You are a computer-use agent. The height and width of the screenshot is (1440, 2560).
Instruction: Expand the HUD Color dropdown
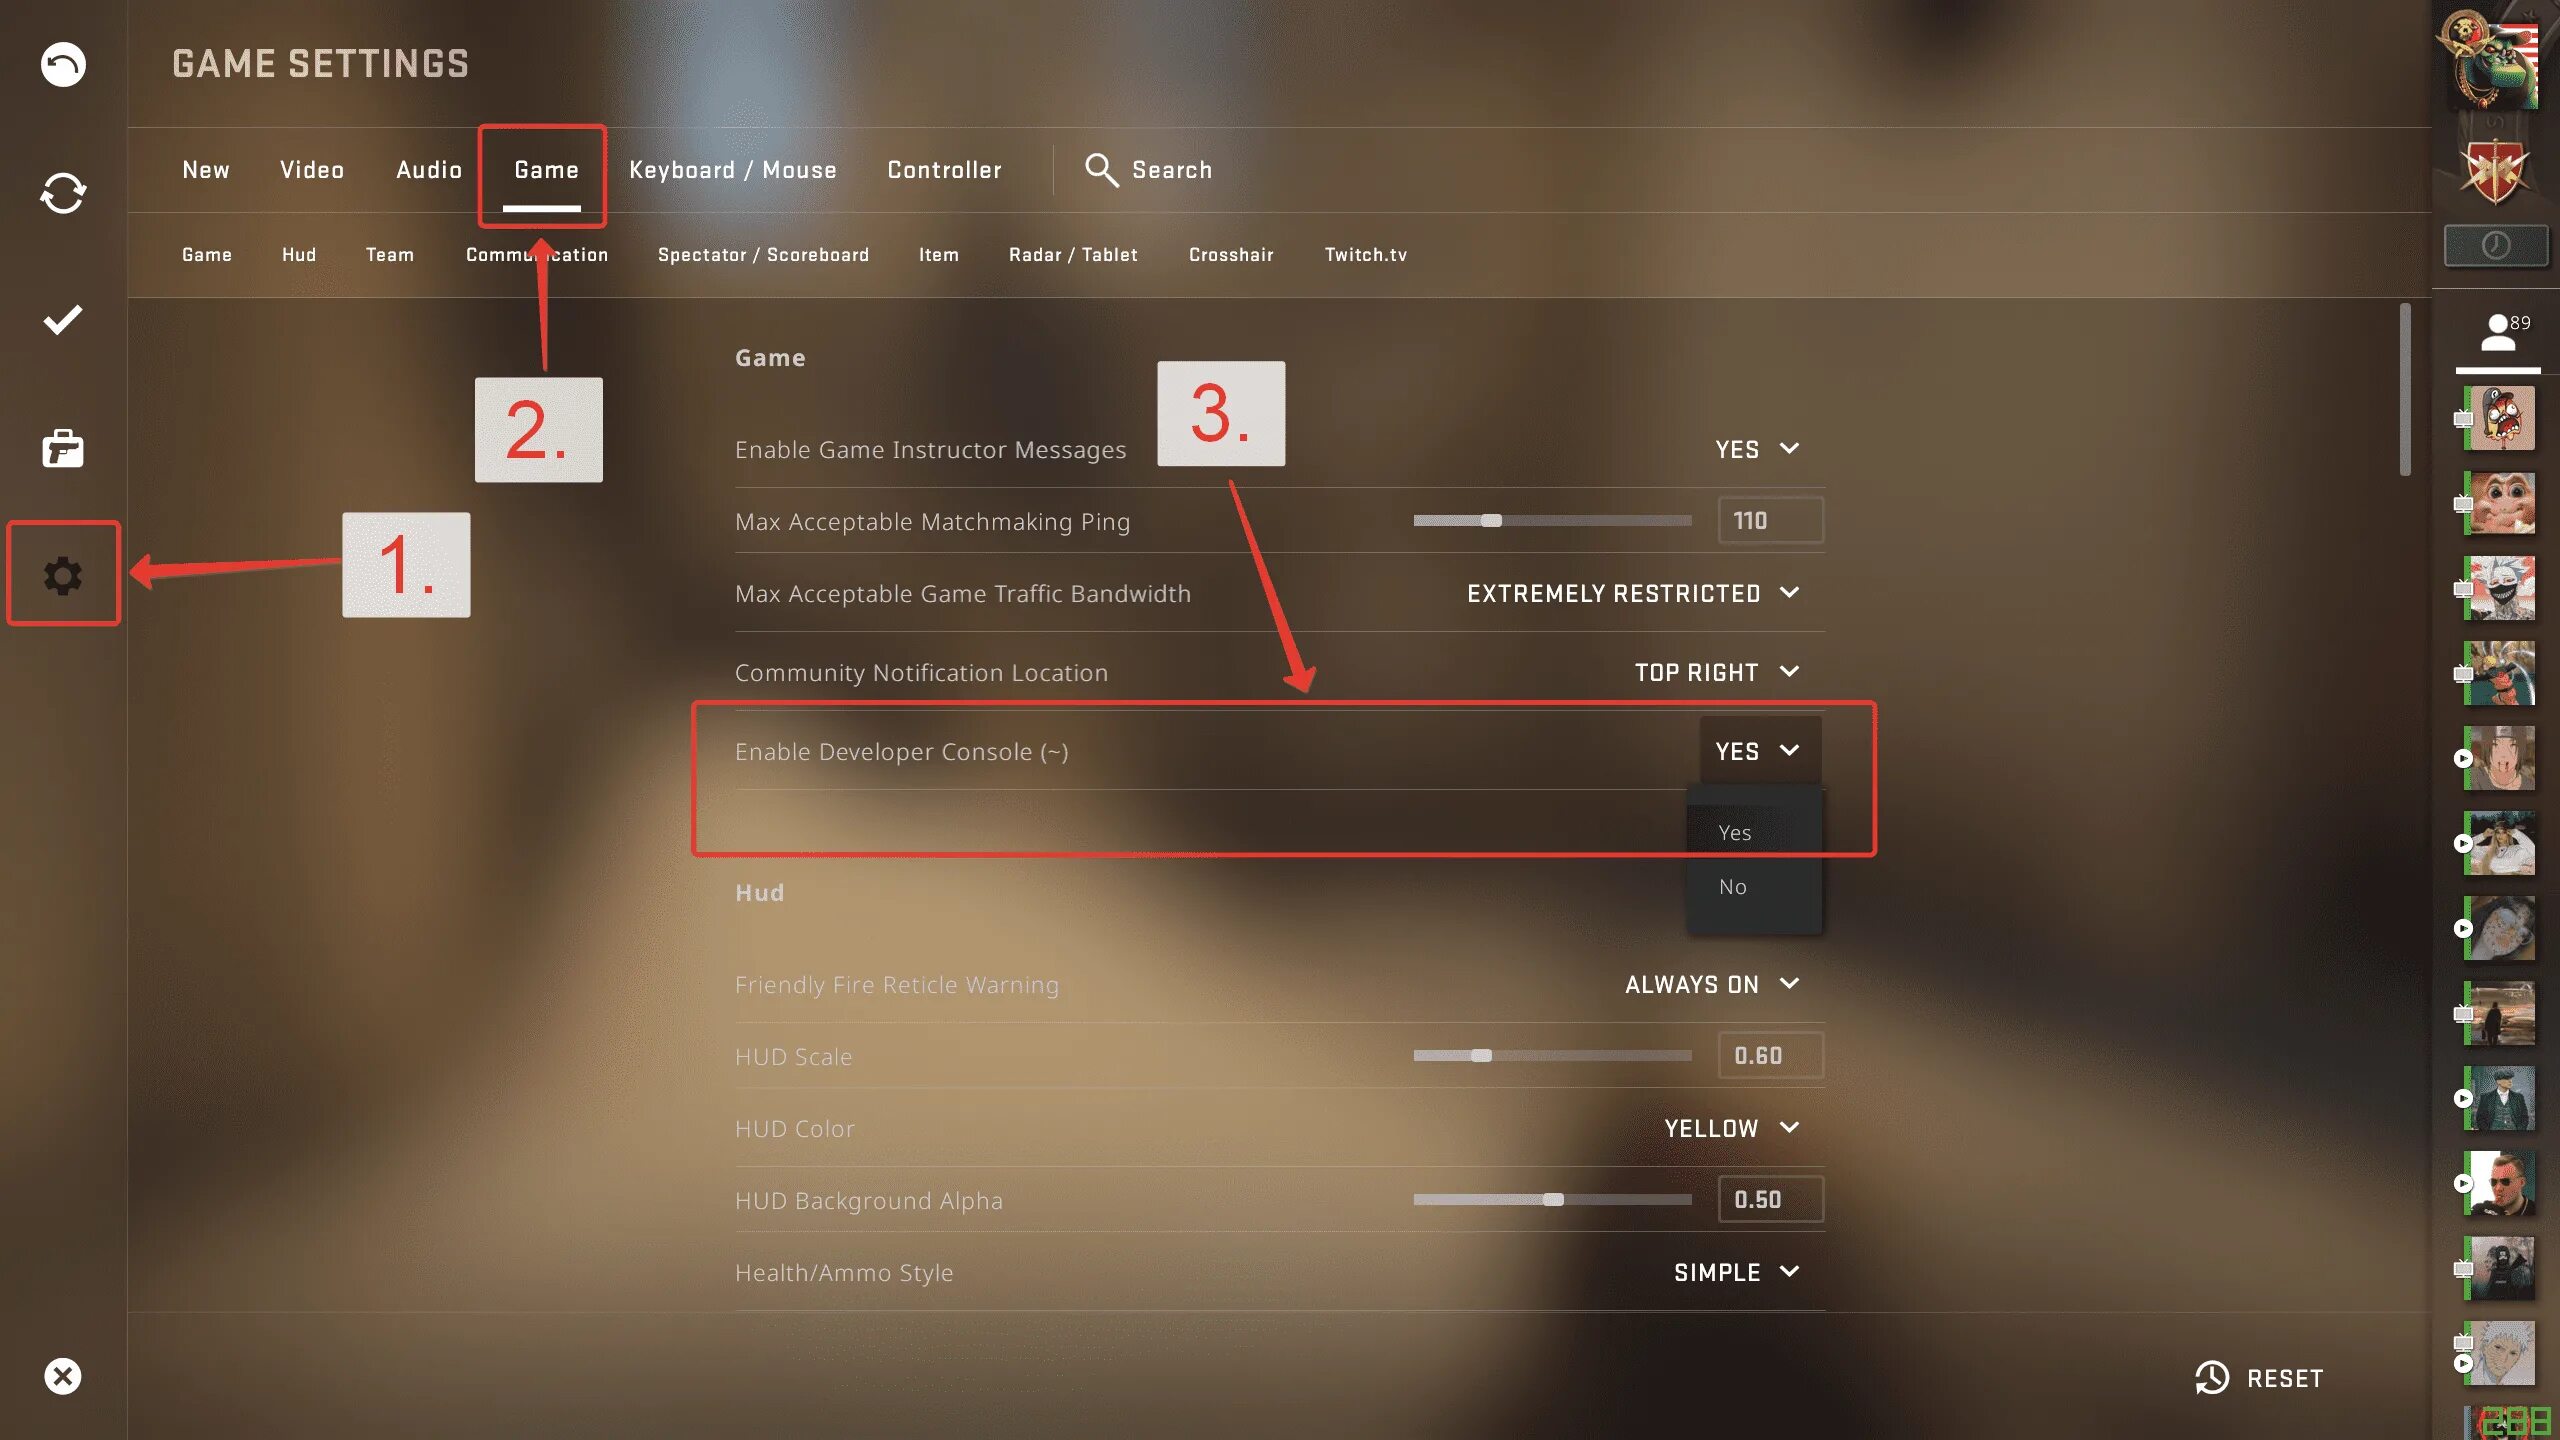tap(1731, 1128)
